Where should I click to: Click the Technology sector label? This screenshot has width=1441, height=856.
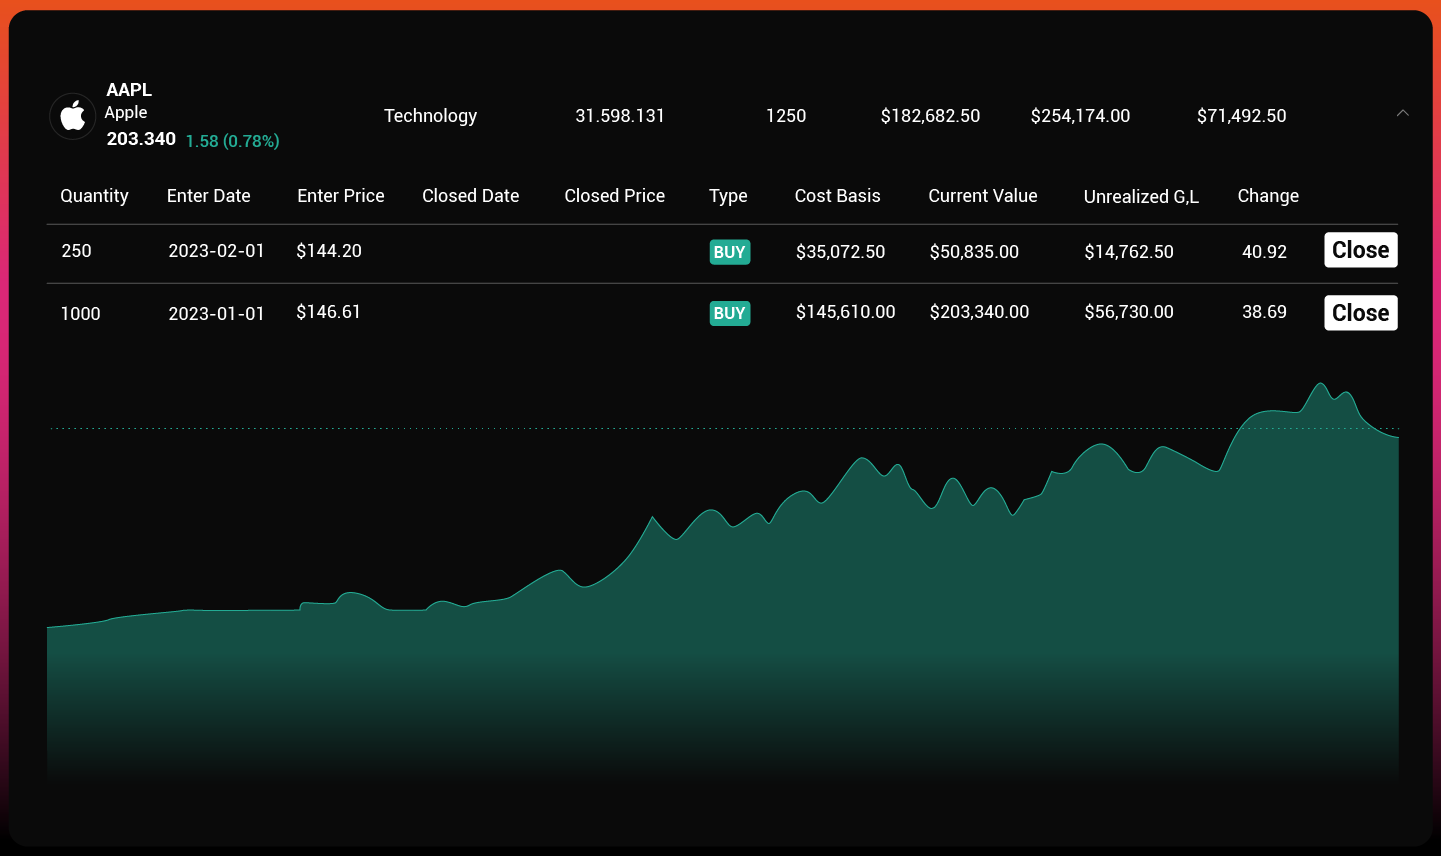click(x=430, y=116)
